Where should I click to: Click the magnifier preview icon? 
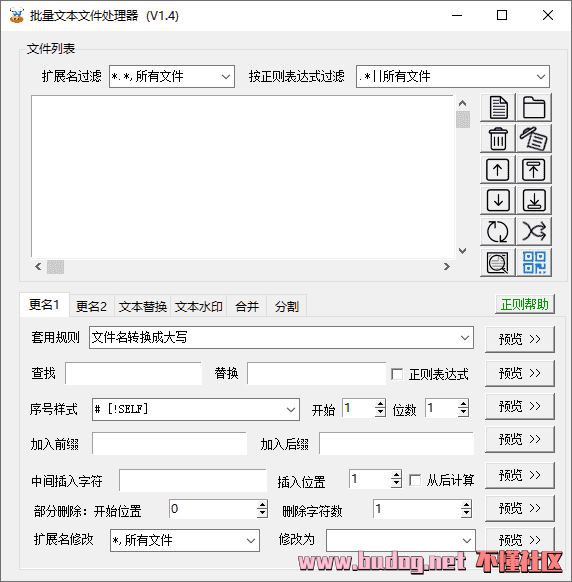tap(498, 263)
